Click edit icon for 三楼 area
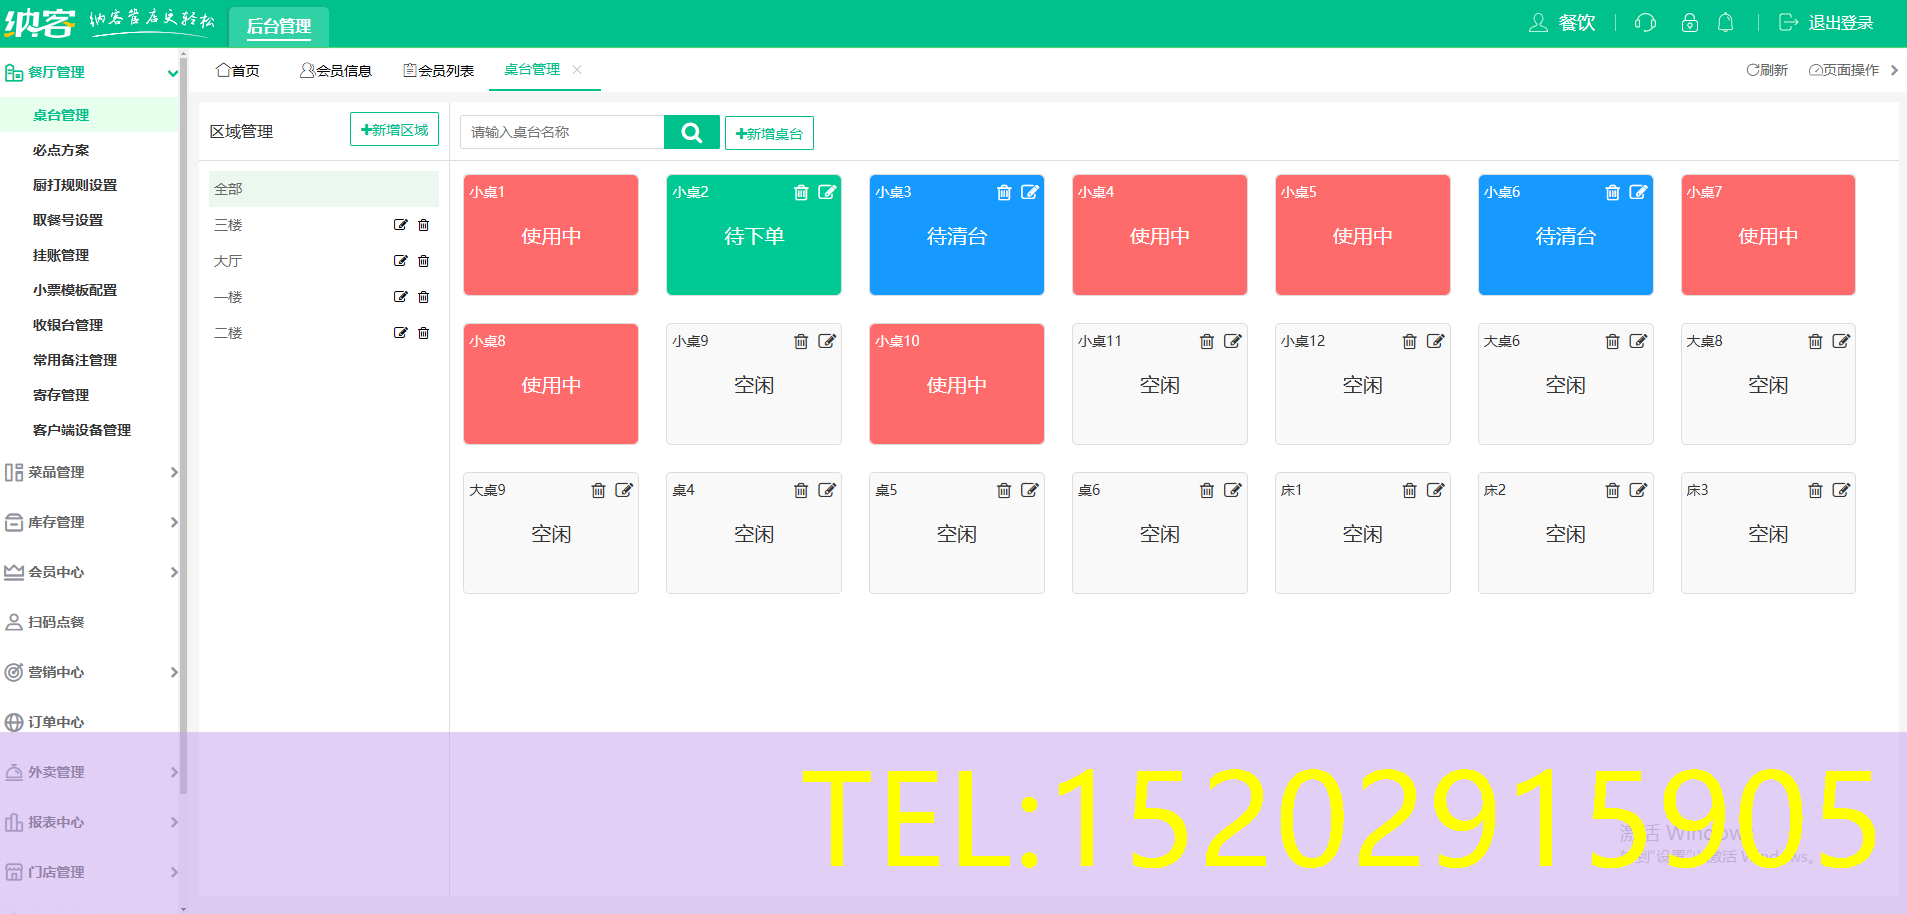This screenshot has width=1907, height=914. (x=400, y=225)
